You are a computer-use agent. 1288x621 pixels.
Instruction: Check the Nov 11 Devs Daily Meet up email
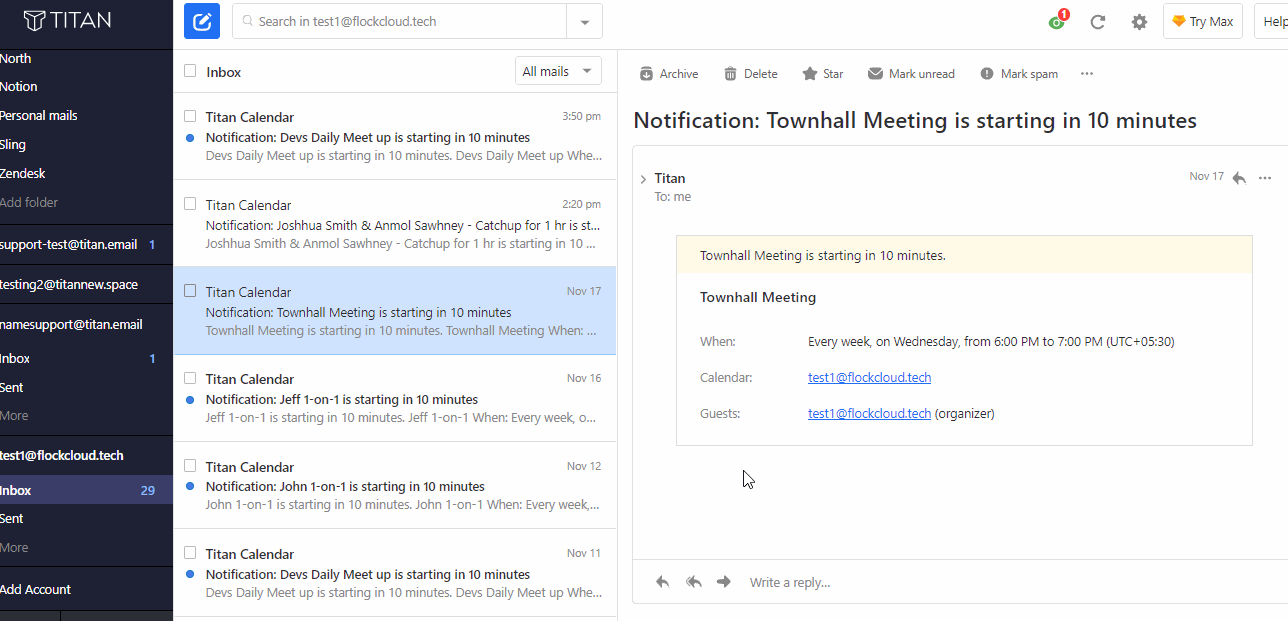[190, 553]
